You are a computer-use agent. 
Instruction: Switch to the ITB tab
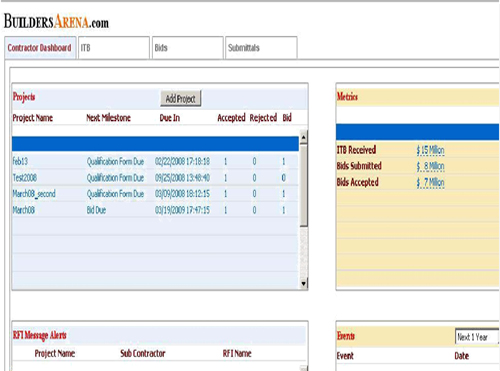click(x=114, y=48)
